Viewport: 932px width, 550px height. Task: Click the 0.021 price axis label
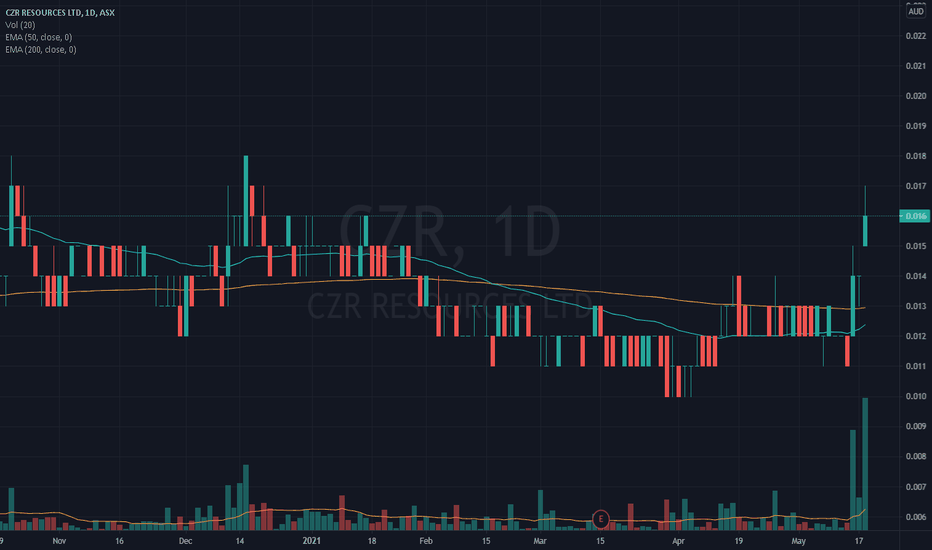pyautogui.click(x=915, y=66)
